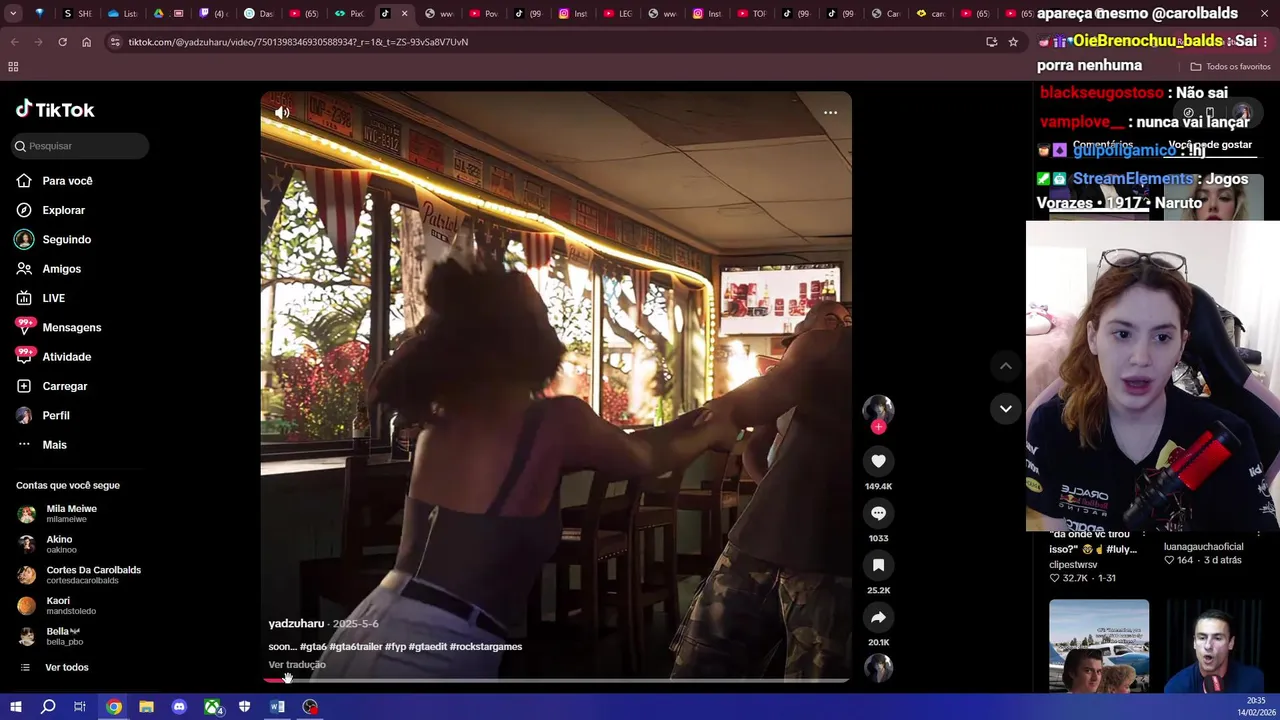Share the video via arrow icon
1280x720 pixels.
click(x=878, y=617)
